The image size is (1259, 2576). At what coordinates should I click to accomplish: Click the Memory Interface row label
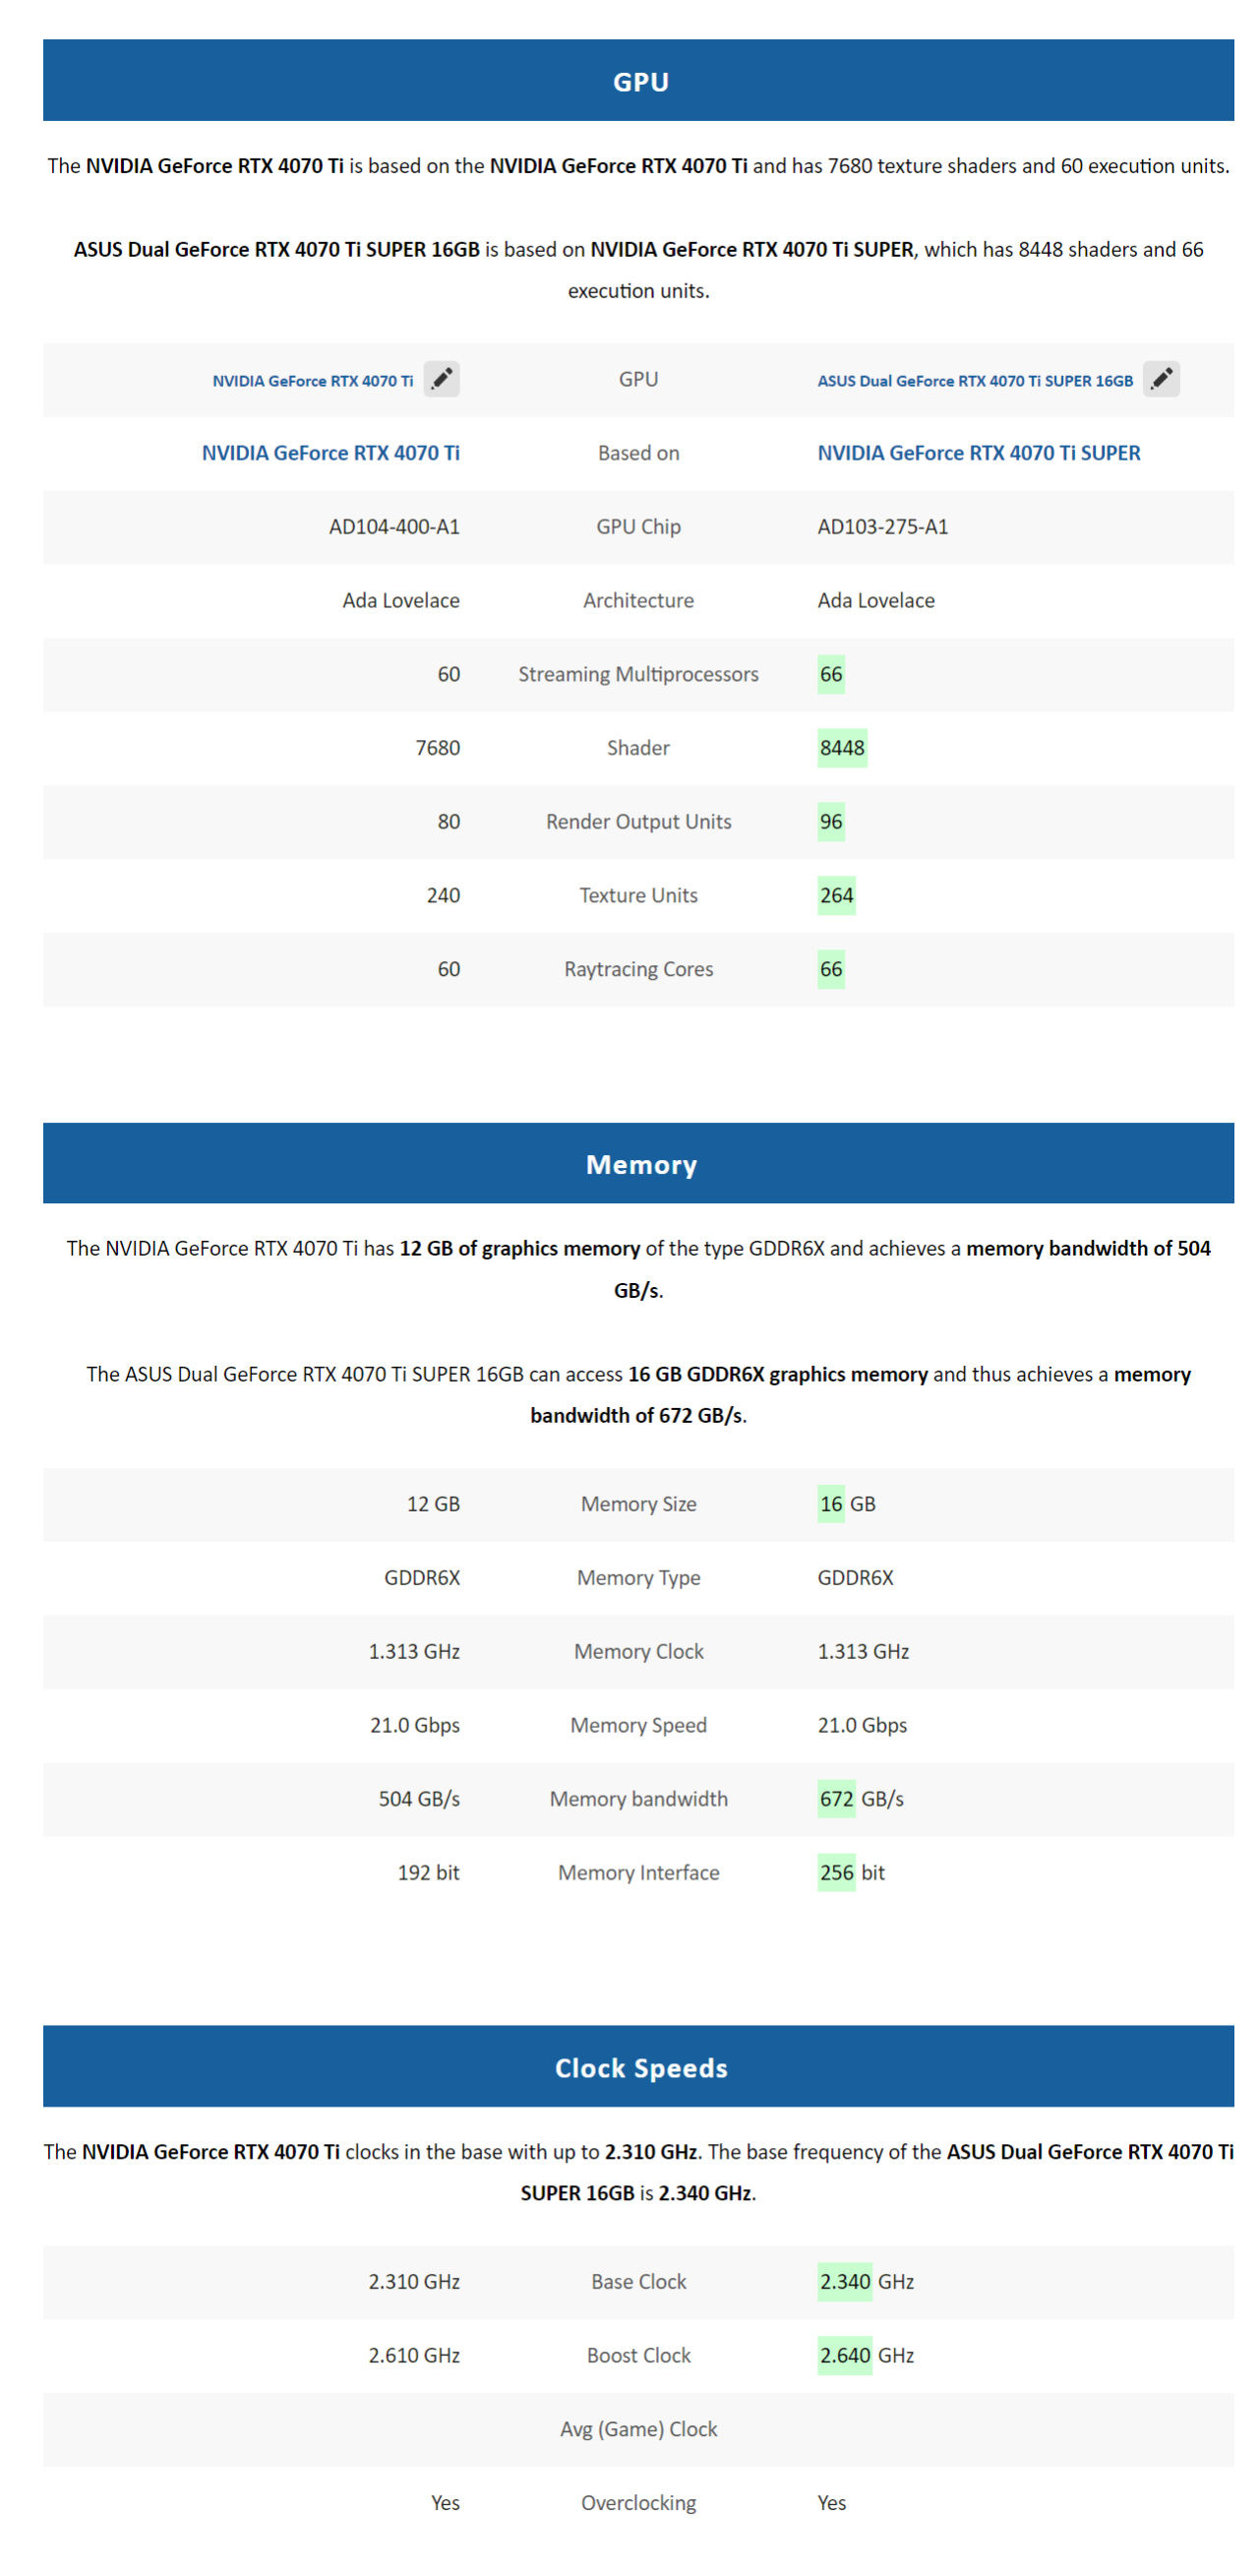(638, 1873)
